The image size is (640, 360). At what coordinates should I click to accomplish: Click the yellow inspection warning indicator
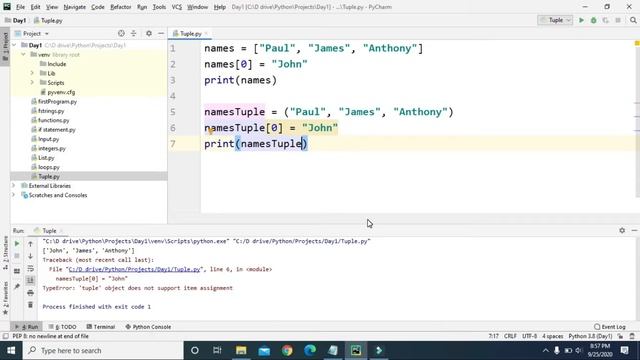click(x=637, y=43)
